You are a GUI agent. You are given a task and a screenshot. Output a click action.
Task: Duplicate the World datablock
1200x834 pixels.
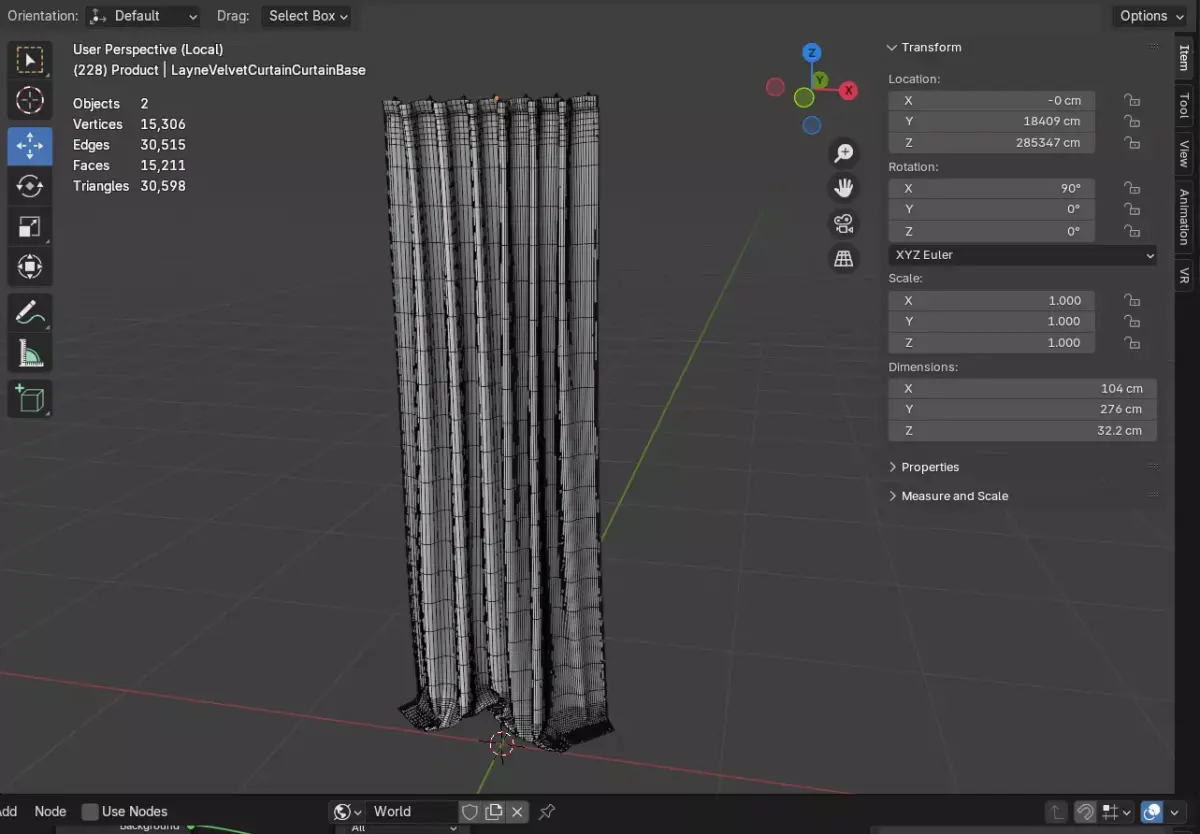coord(494,812)
